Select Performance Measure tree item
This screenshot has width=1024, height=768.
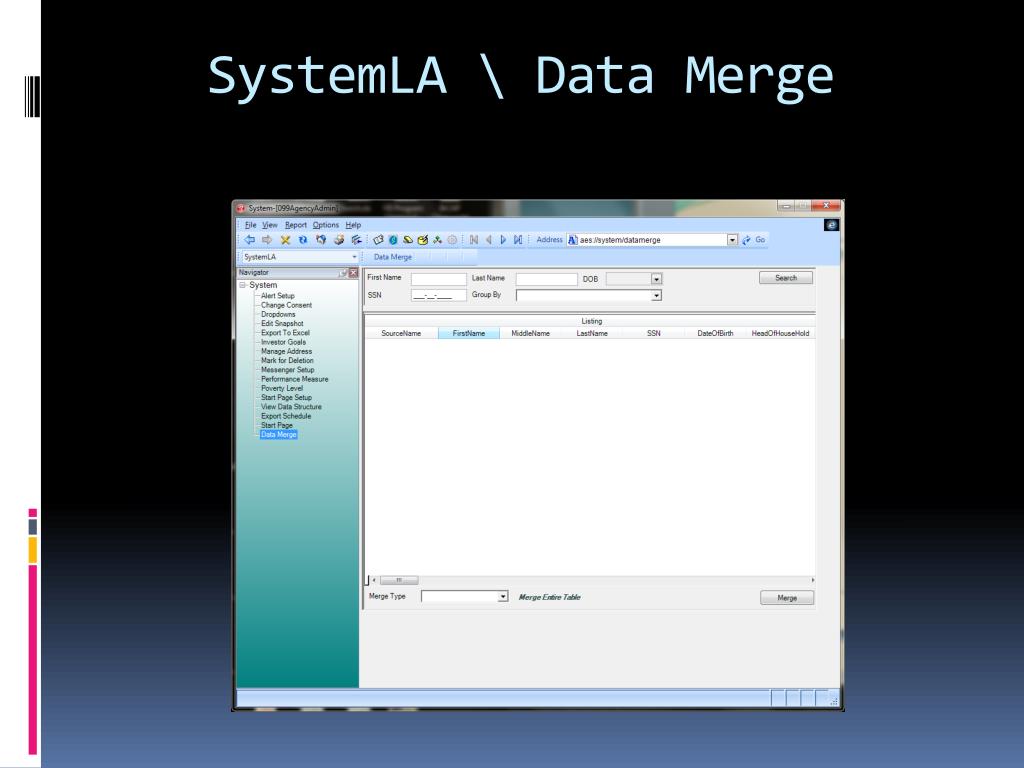pyautogui.click(x=295, y=379)
